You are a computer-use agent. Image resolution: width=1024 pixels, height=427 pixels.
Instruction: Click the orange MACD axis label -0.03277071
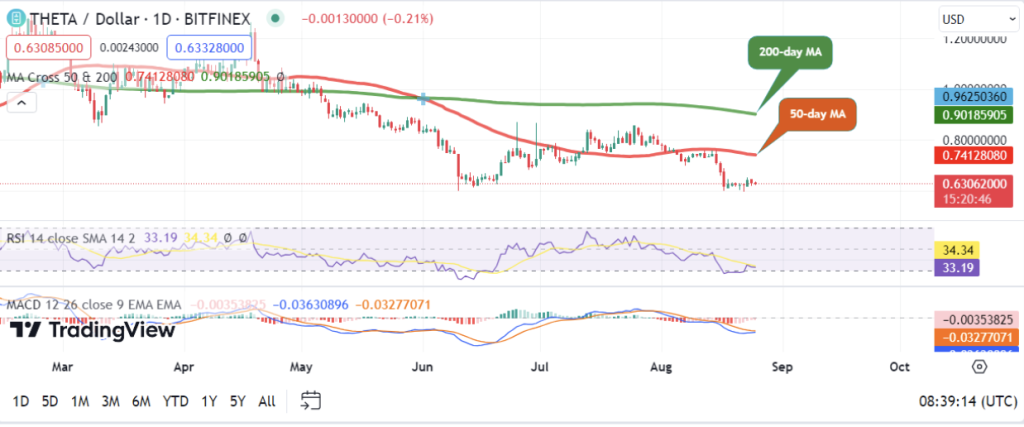[974, 337]
